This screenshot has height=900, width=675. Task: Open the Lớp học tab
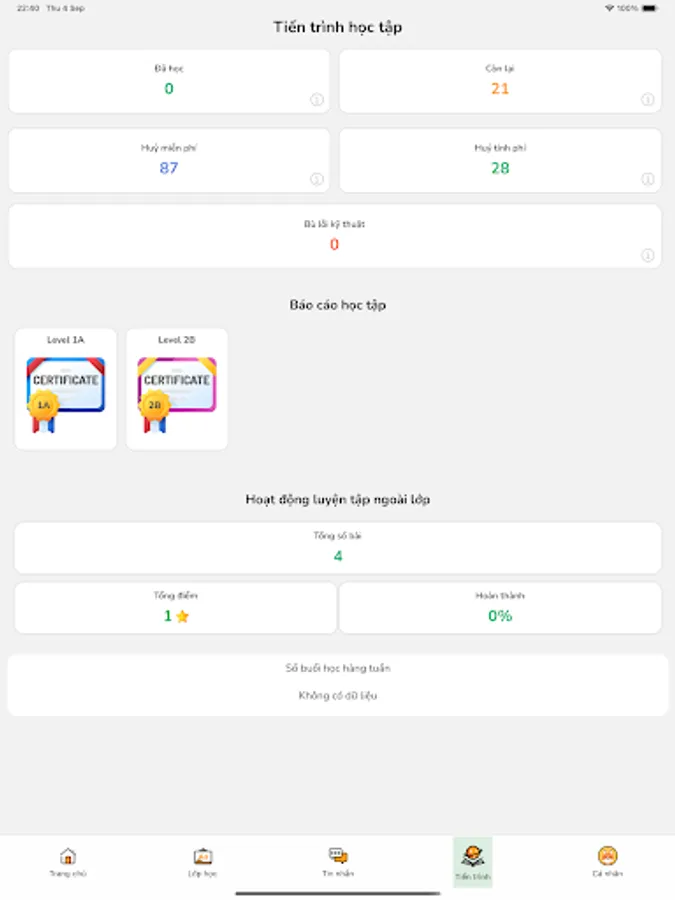coord(202,861)
